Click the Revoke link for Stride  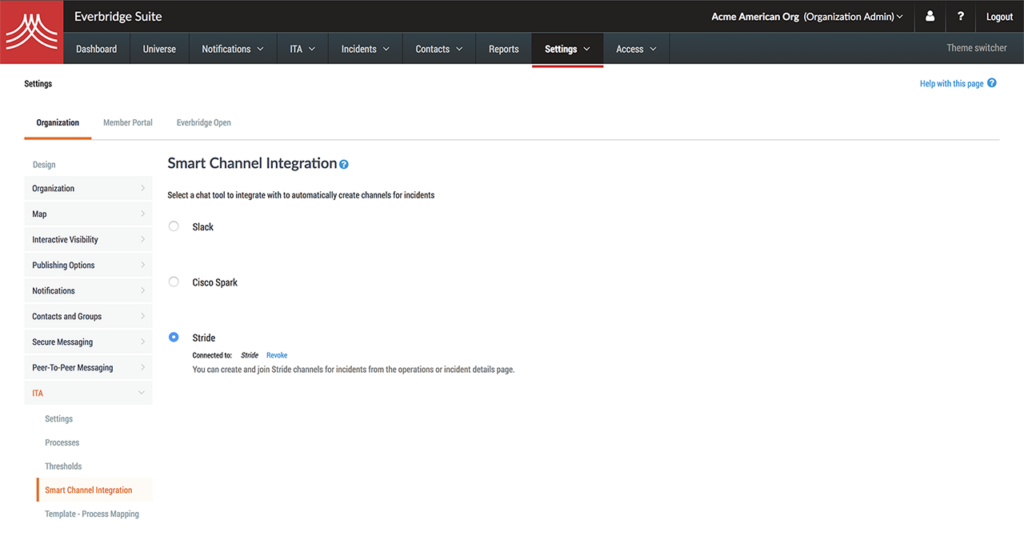tap(277, 355)
